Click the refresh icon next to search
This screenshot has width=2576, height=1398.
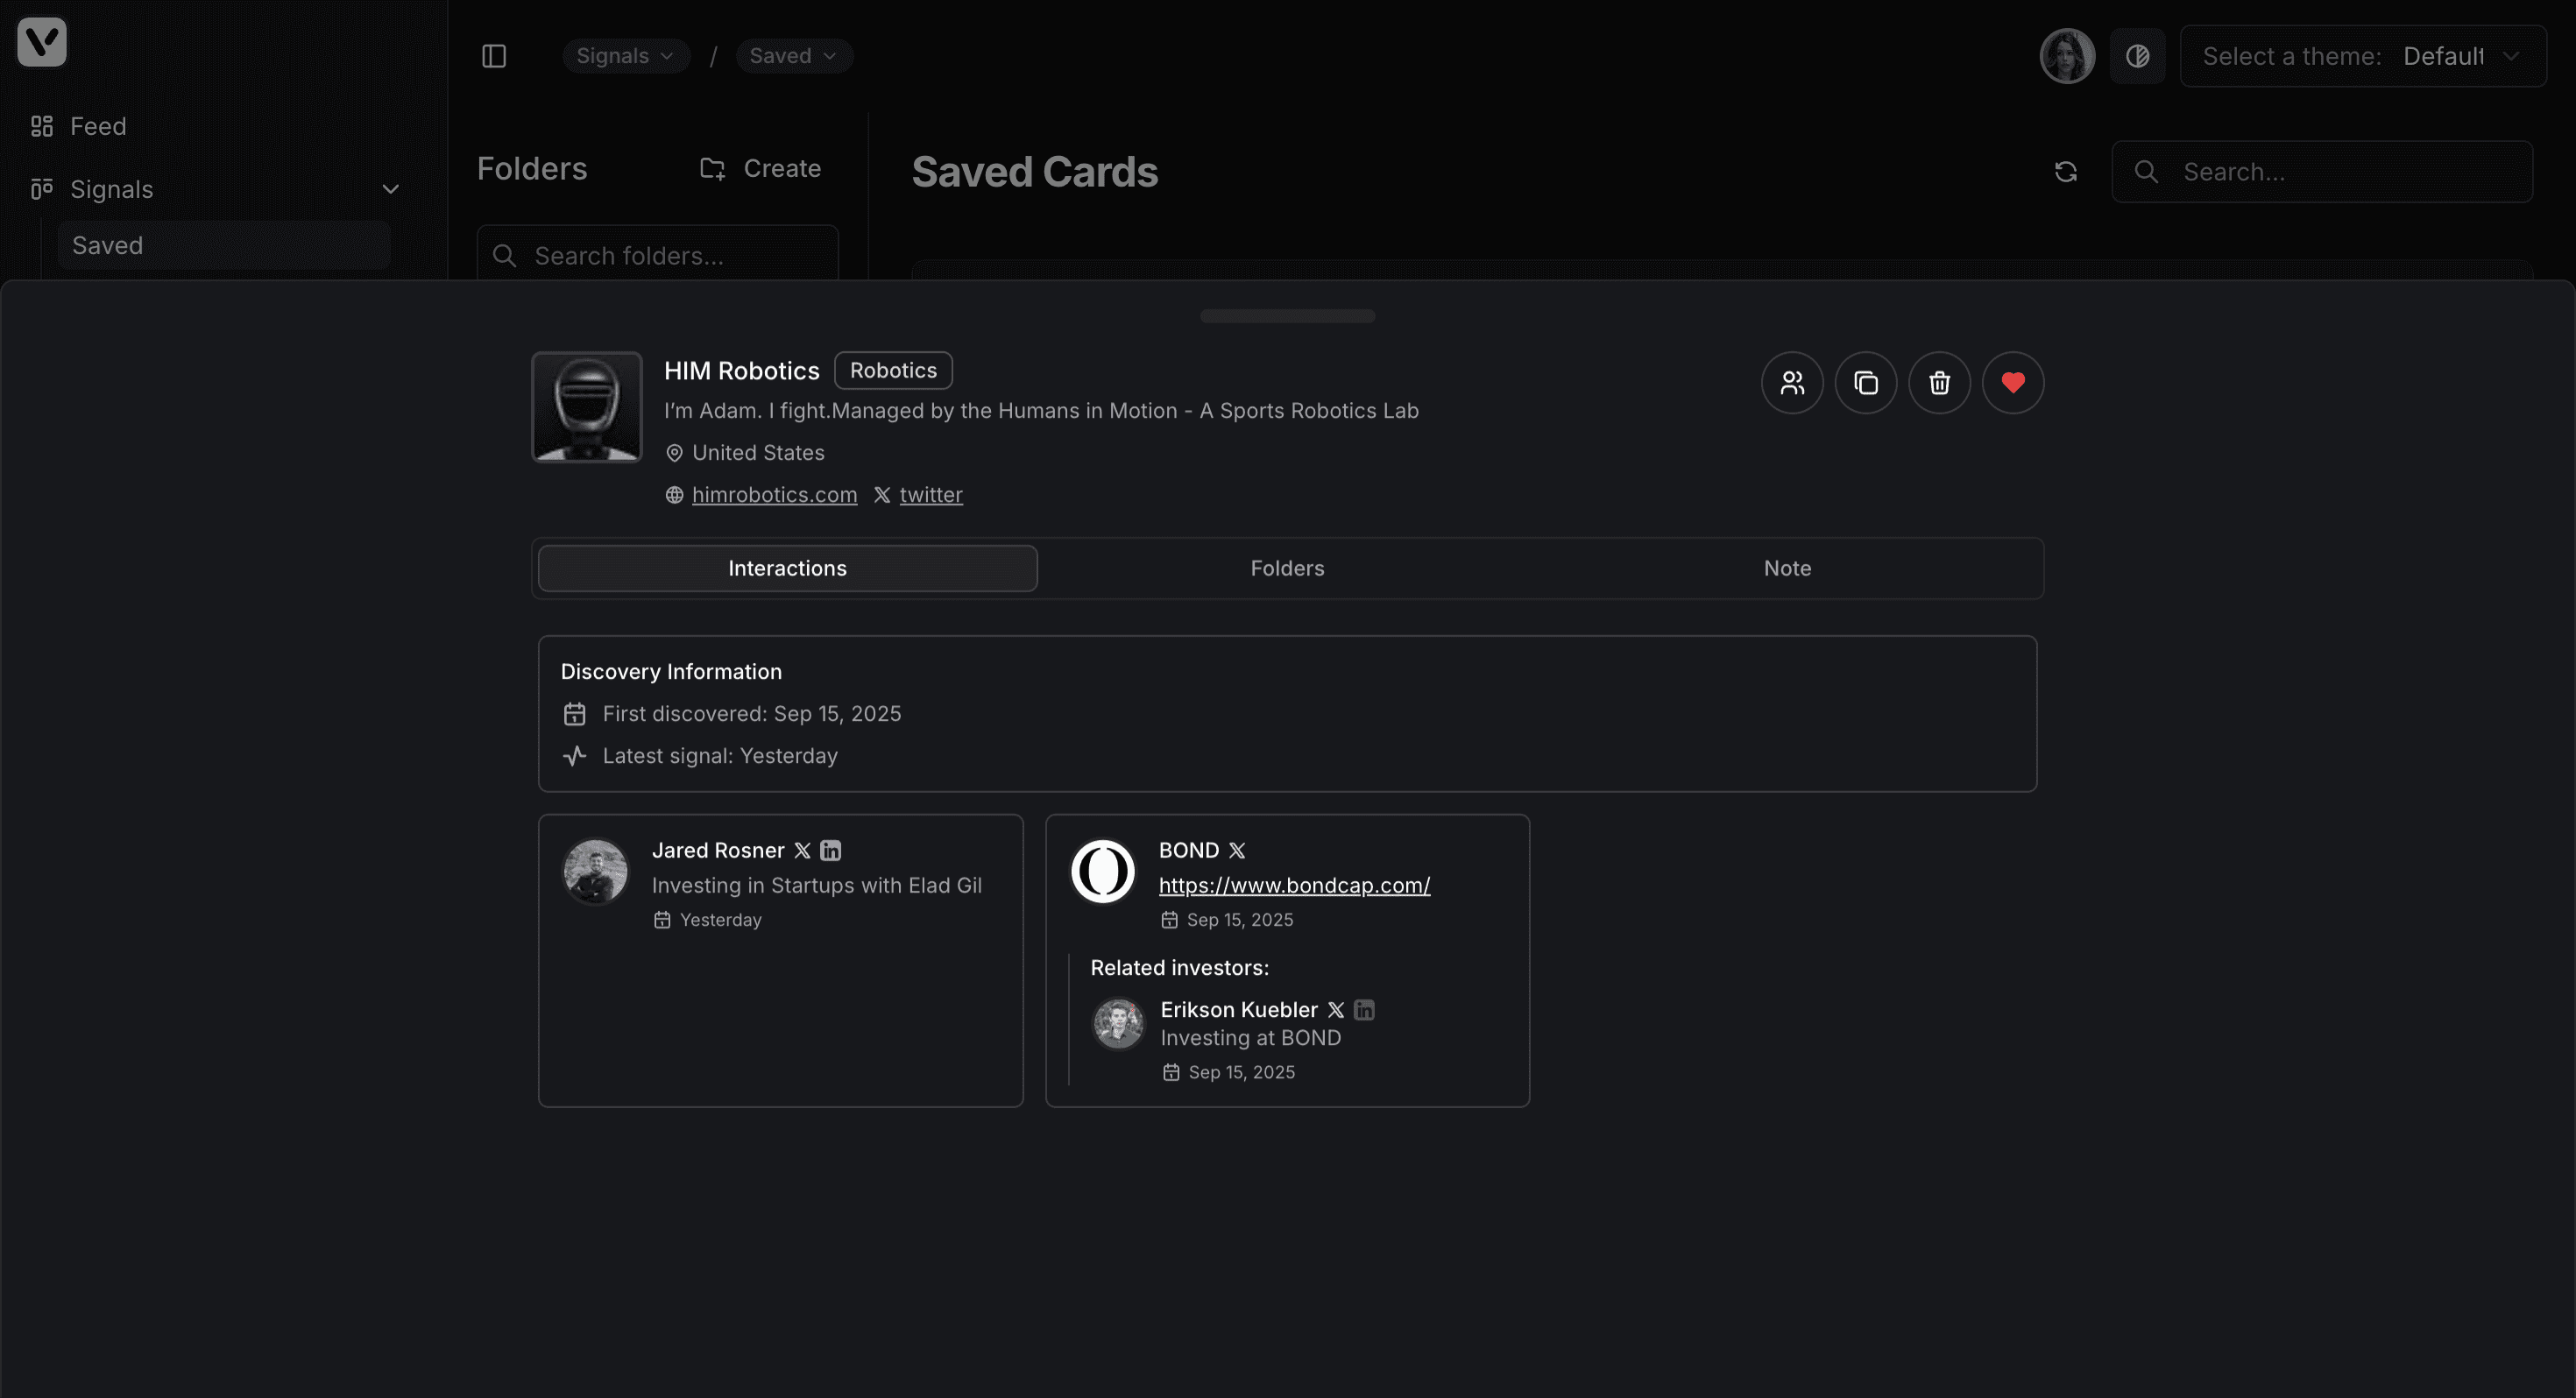[2066, 172]
